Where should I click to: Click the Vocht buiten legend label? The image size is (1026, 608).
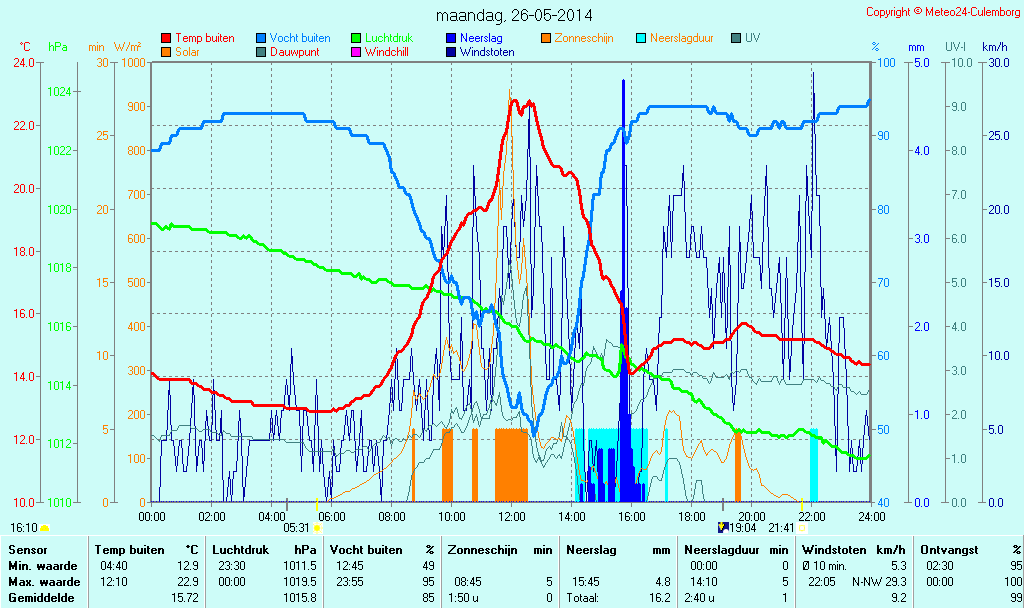[x=300, y=38]
